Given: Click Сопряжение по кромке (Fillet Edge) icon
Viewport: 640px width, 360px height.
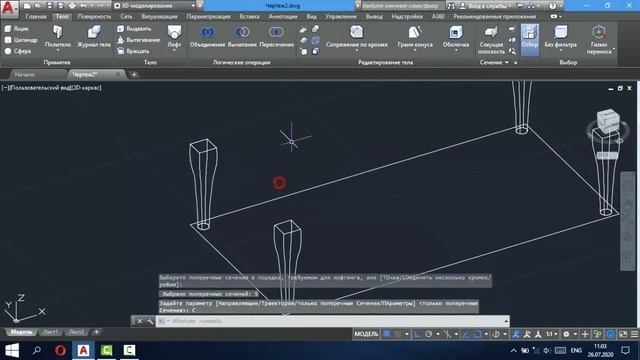Looking at the screenshot, I should click(356, 32).
